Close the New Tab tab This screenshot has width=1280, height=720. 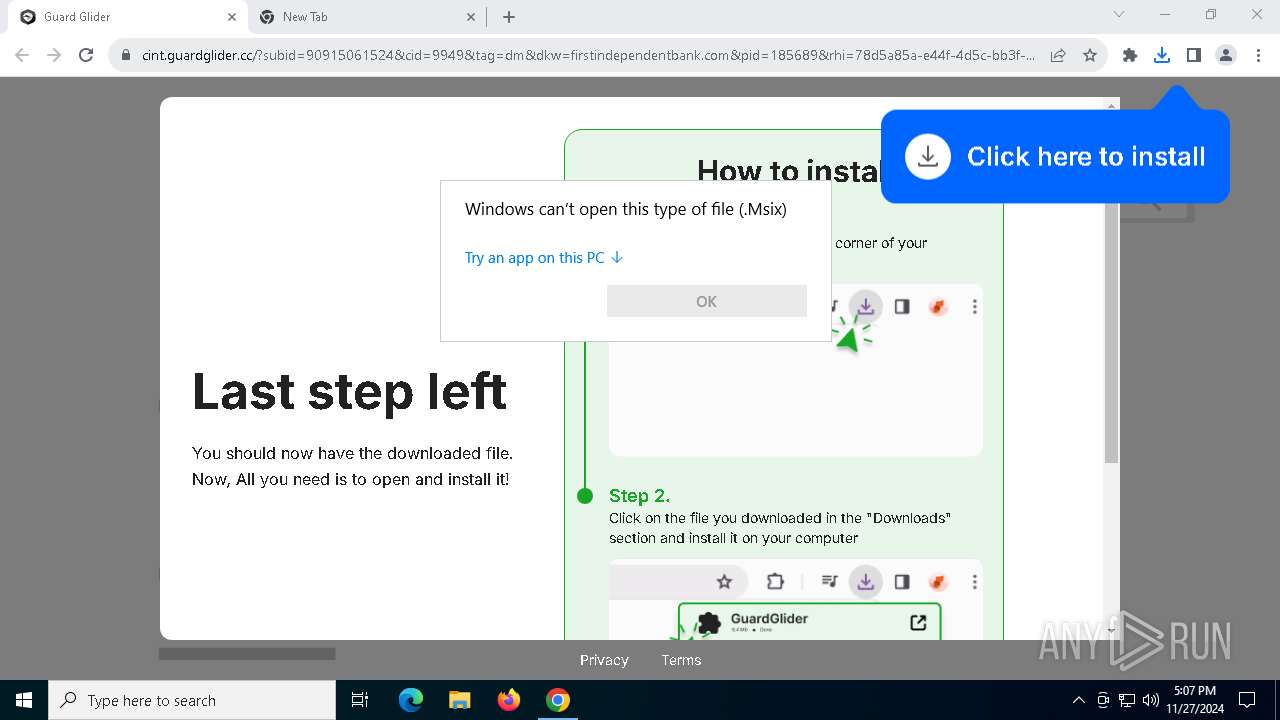click(x=472, y=17)
